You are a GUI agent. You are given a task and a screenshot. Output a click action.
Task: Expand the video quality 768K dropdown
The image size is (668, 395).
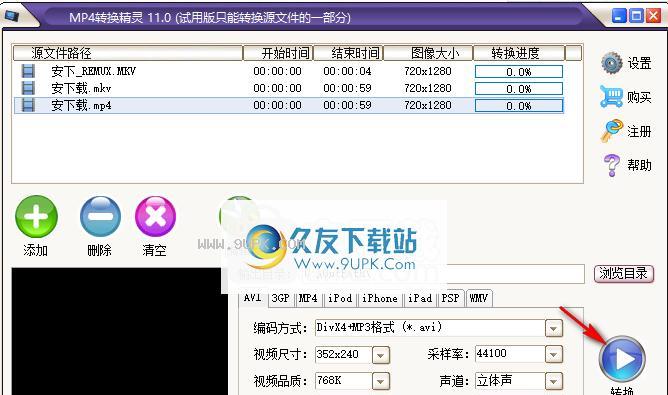pos(380,381)
